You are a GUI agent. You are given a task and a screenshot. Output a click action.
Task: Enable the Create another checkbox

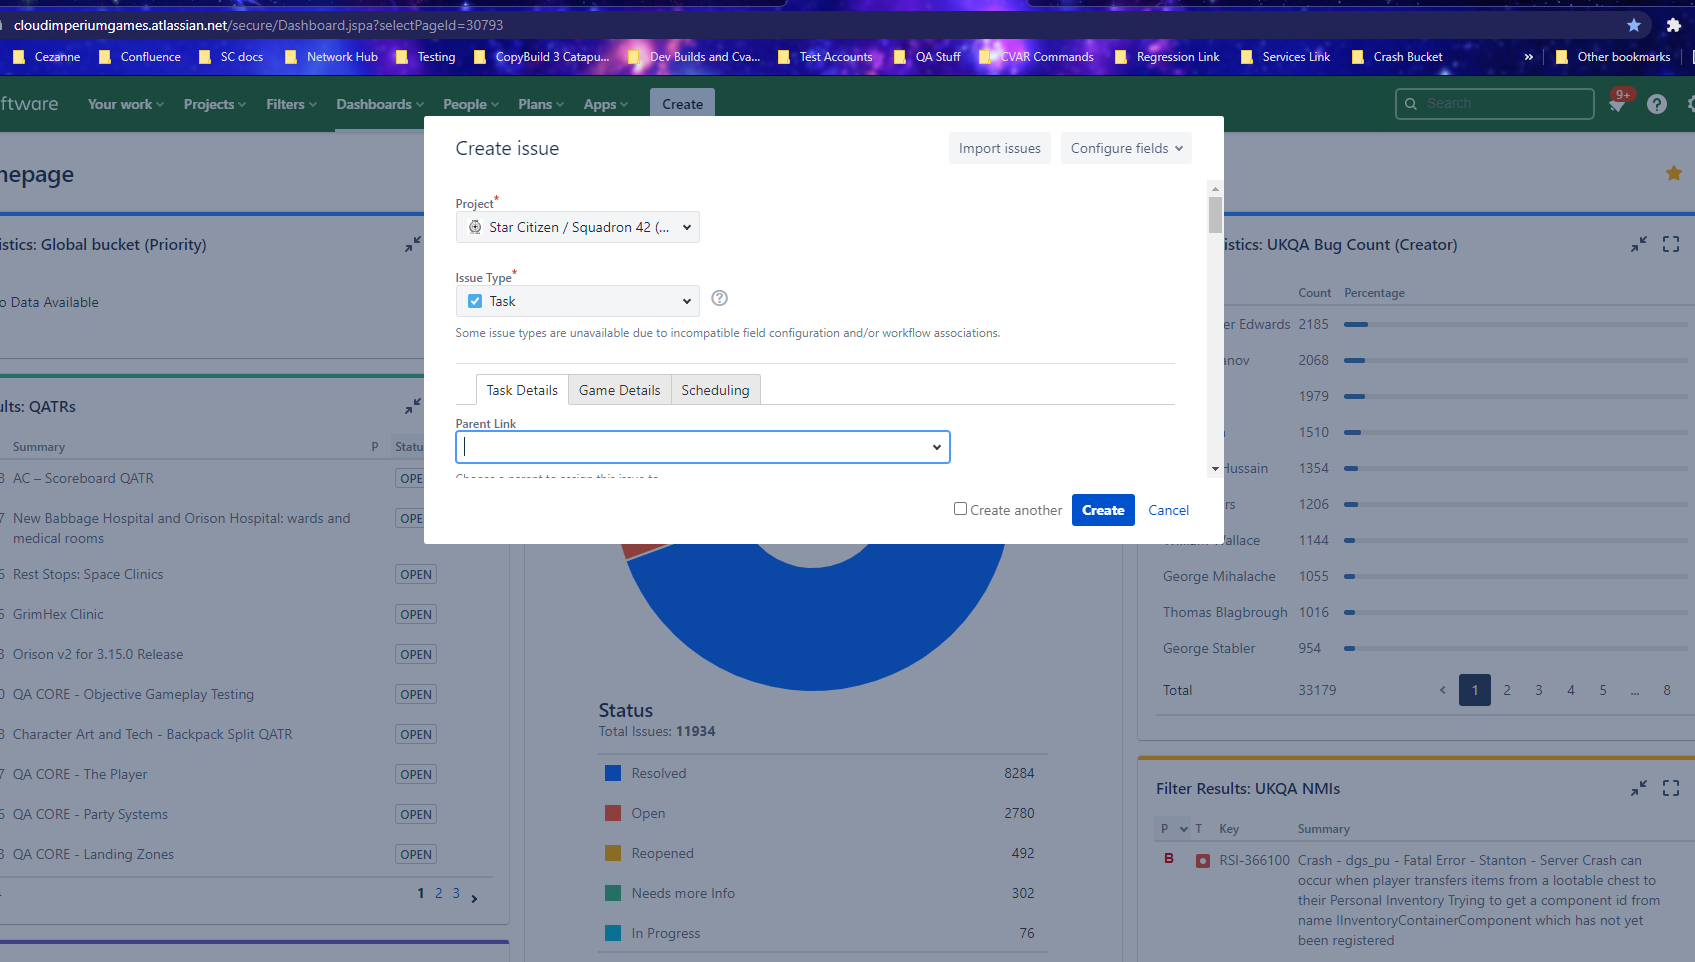point(960,509)
